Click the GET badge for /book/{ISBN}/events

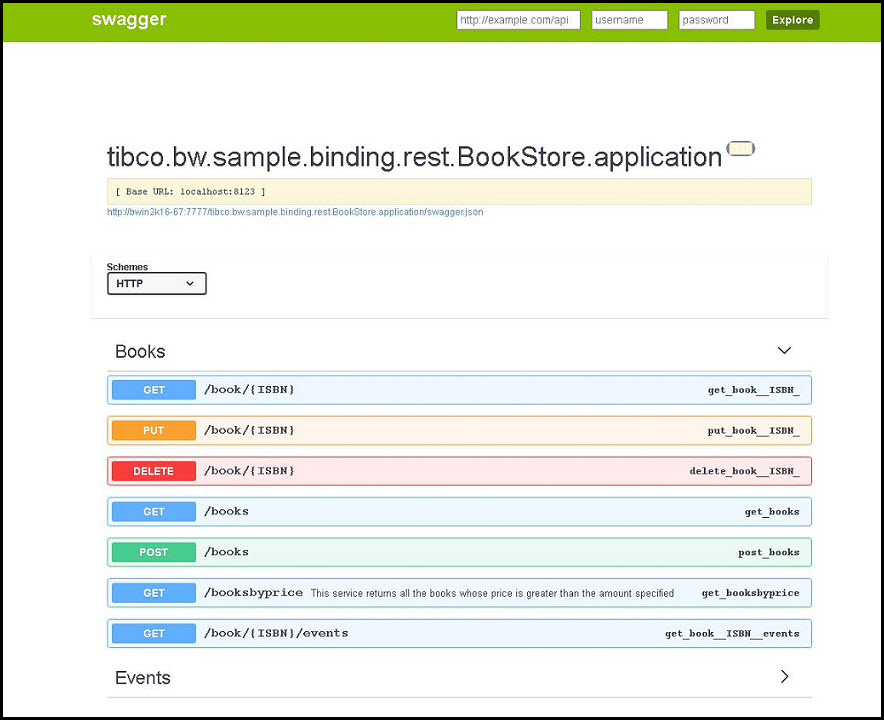(154, 633)
